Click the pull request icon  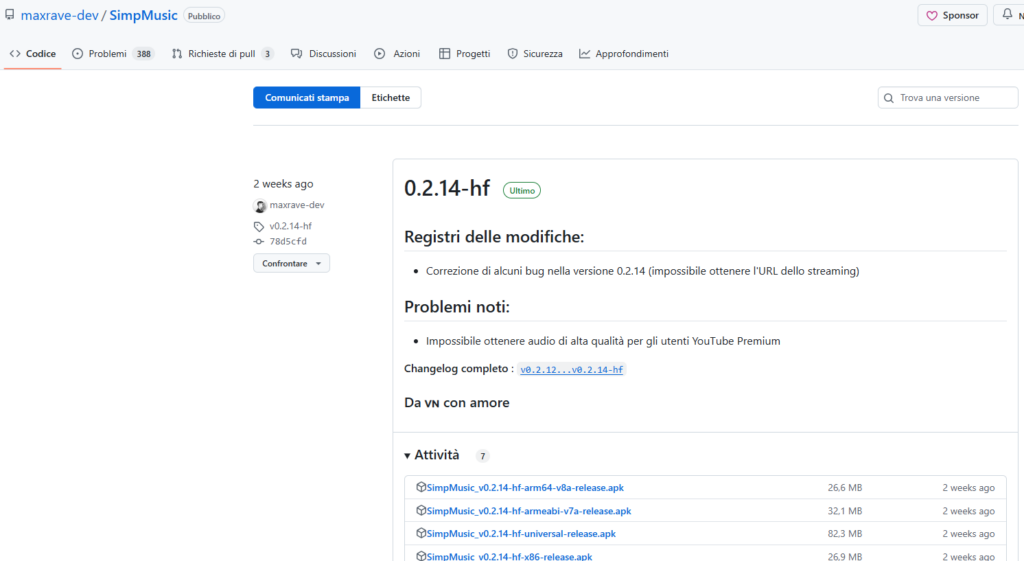[x=177, y=54]
